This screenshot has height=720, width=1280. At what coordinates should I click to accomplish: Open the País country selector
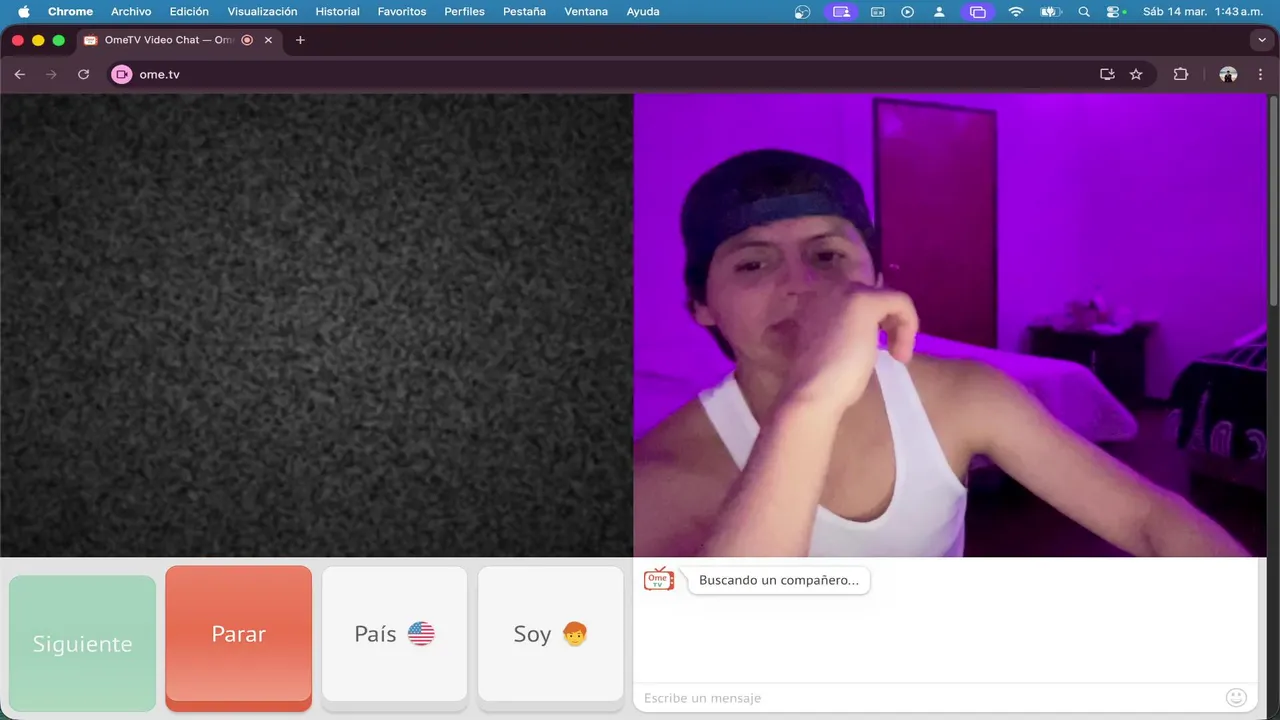point(394,634)
